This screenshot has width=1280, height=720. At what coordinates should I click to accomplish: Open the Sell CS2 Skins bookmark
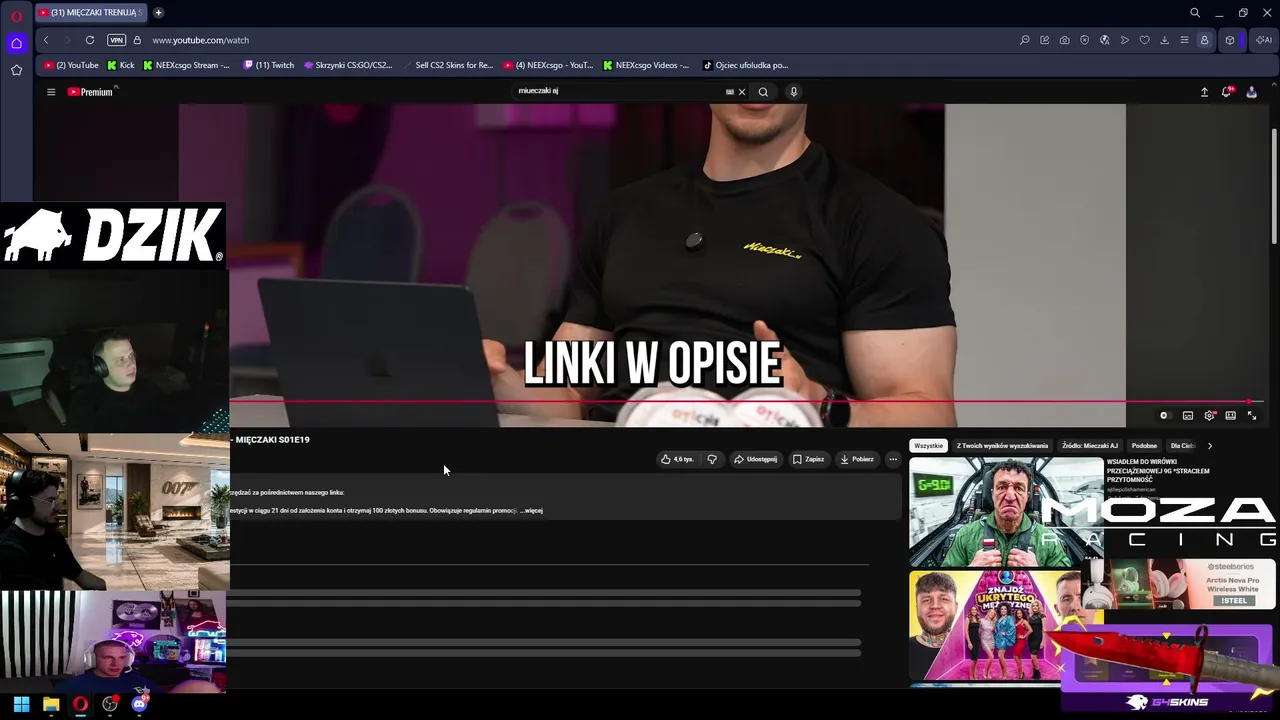click(449, 65)
